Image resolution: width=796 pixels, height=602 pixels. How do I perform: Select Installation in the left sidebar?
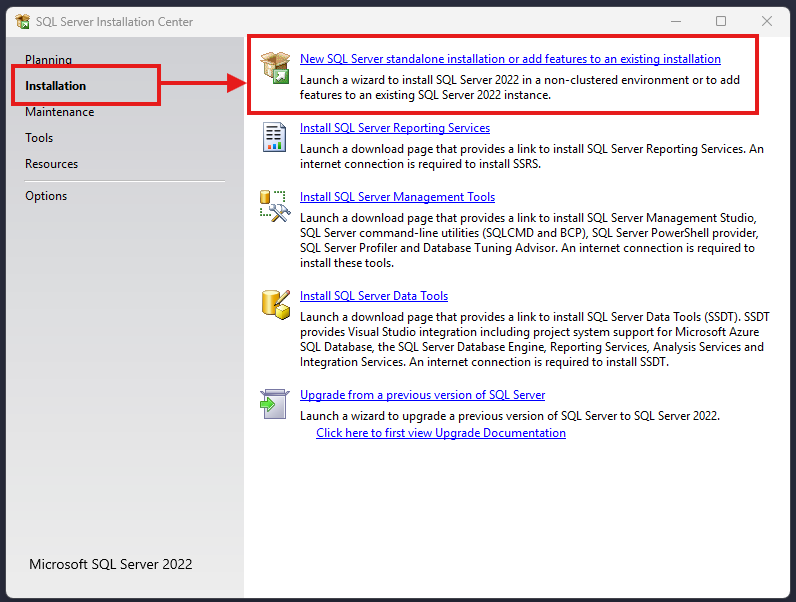point(56,86)
